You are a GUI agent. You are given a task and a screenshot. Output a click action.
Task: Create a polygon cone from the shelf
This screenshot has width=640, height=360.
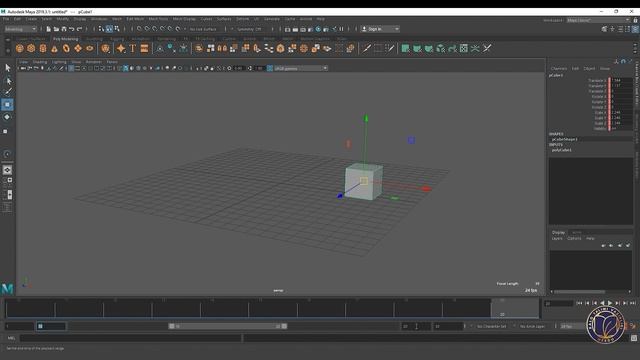(54, 49)
